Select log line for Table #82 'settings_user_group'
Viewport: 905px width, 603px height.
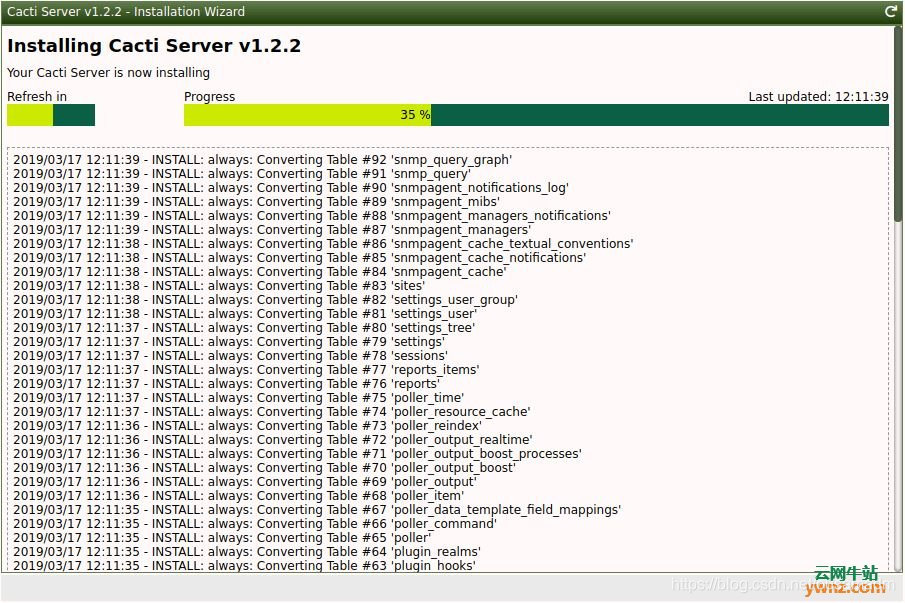265,299
